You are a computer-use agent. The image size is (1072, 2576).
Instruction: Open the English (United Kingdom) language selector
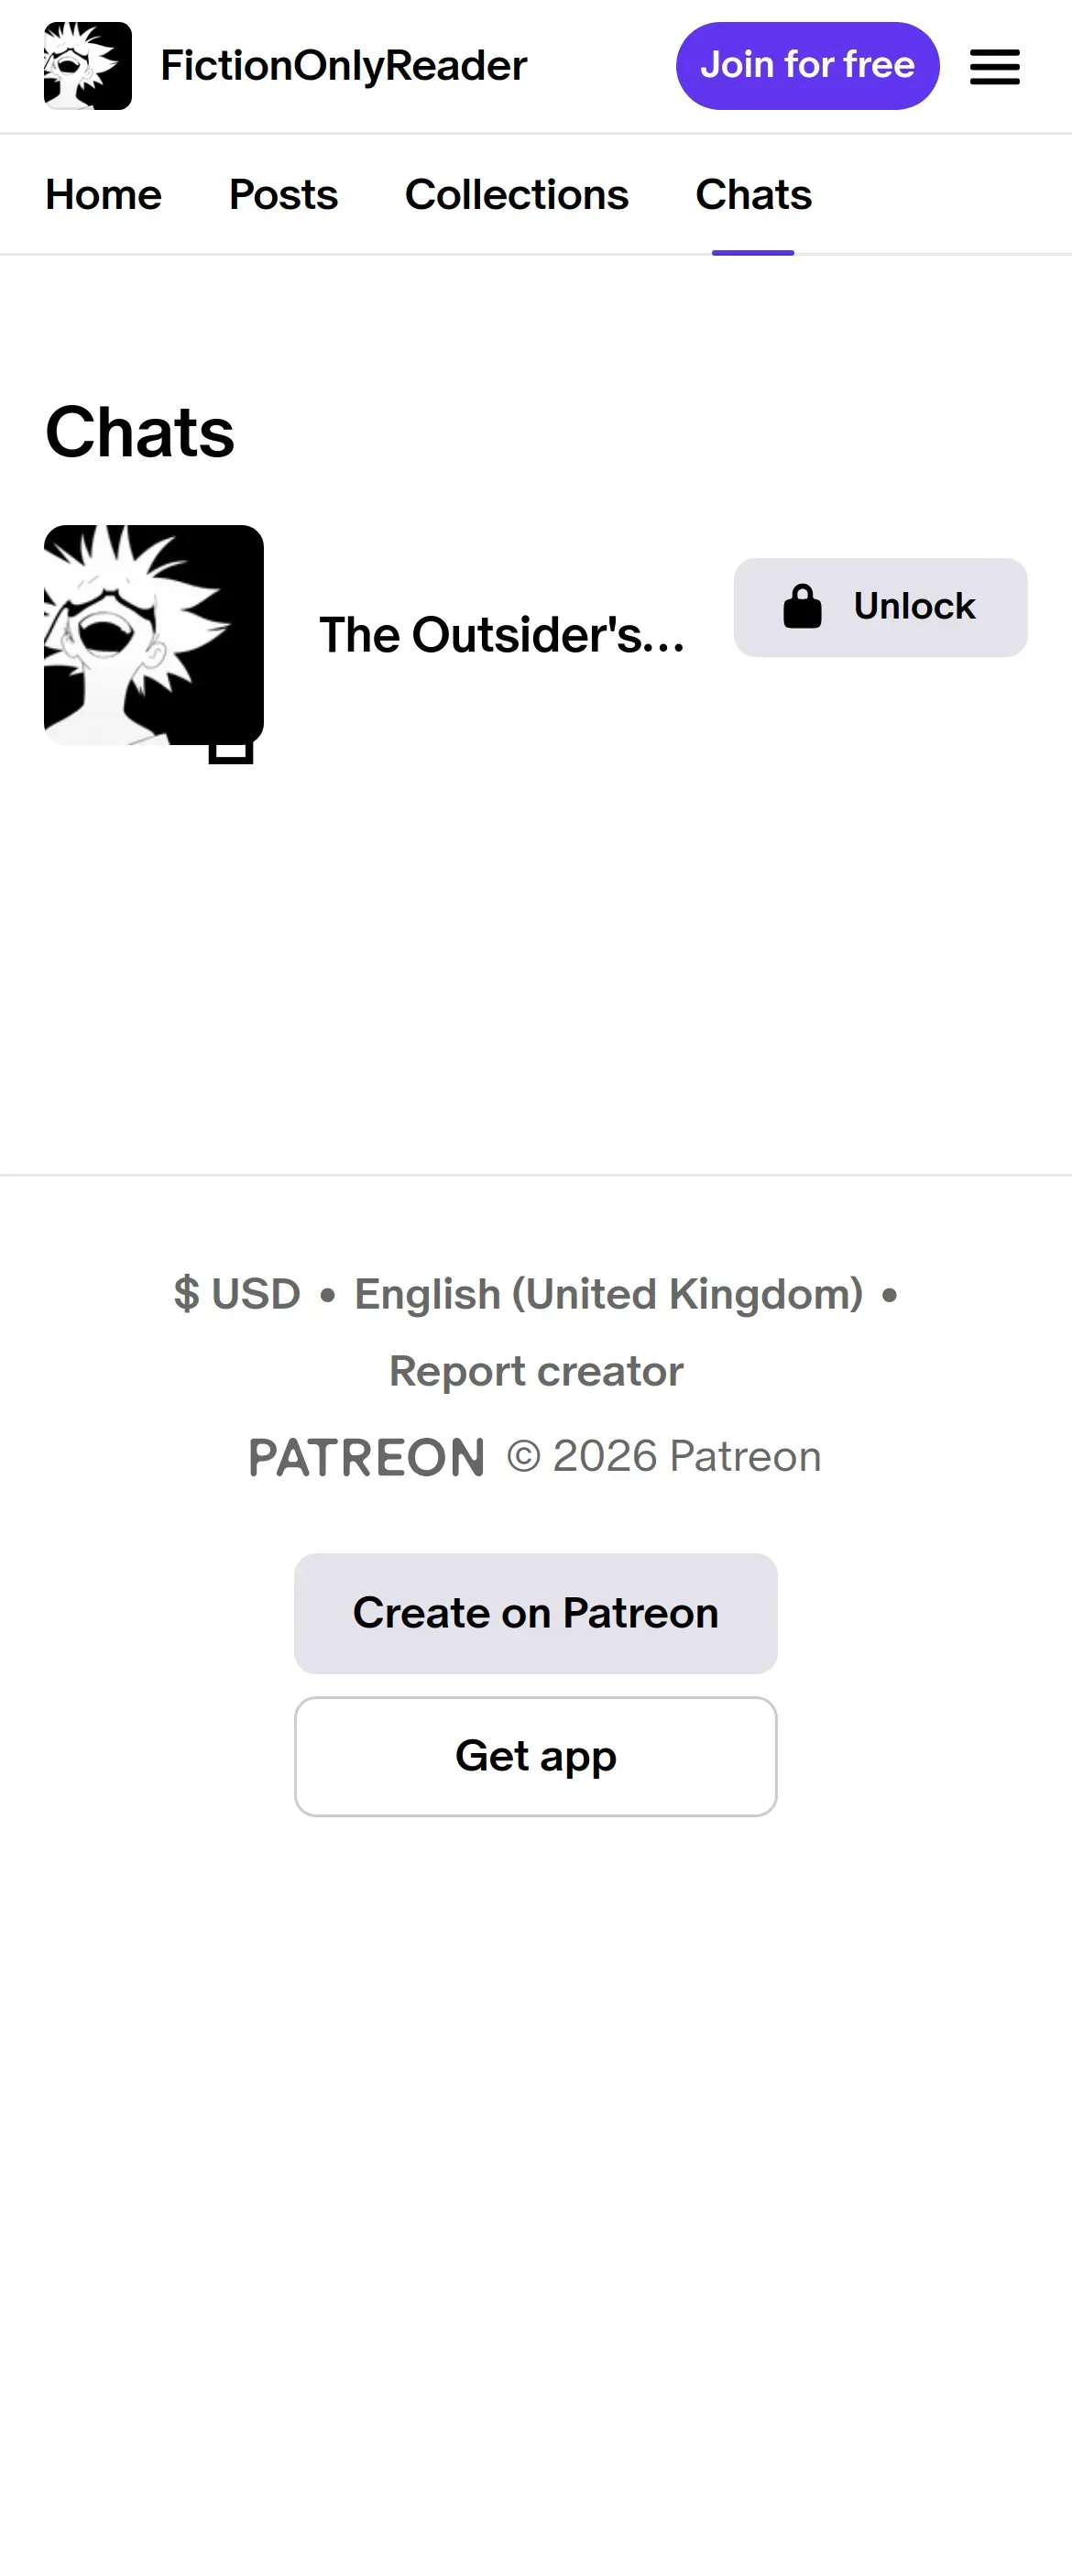(608, 1294)
